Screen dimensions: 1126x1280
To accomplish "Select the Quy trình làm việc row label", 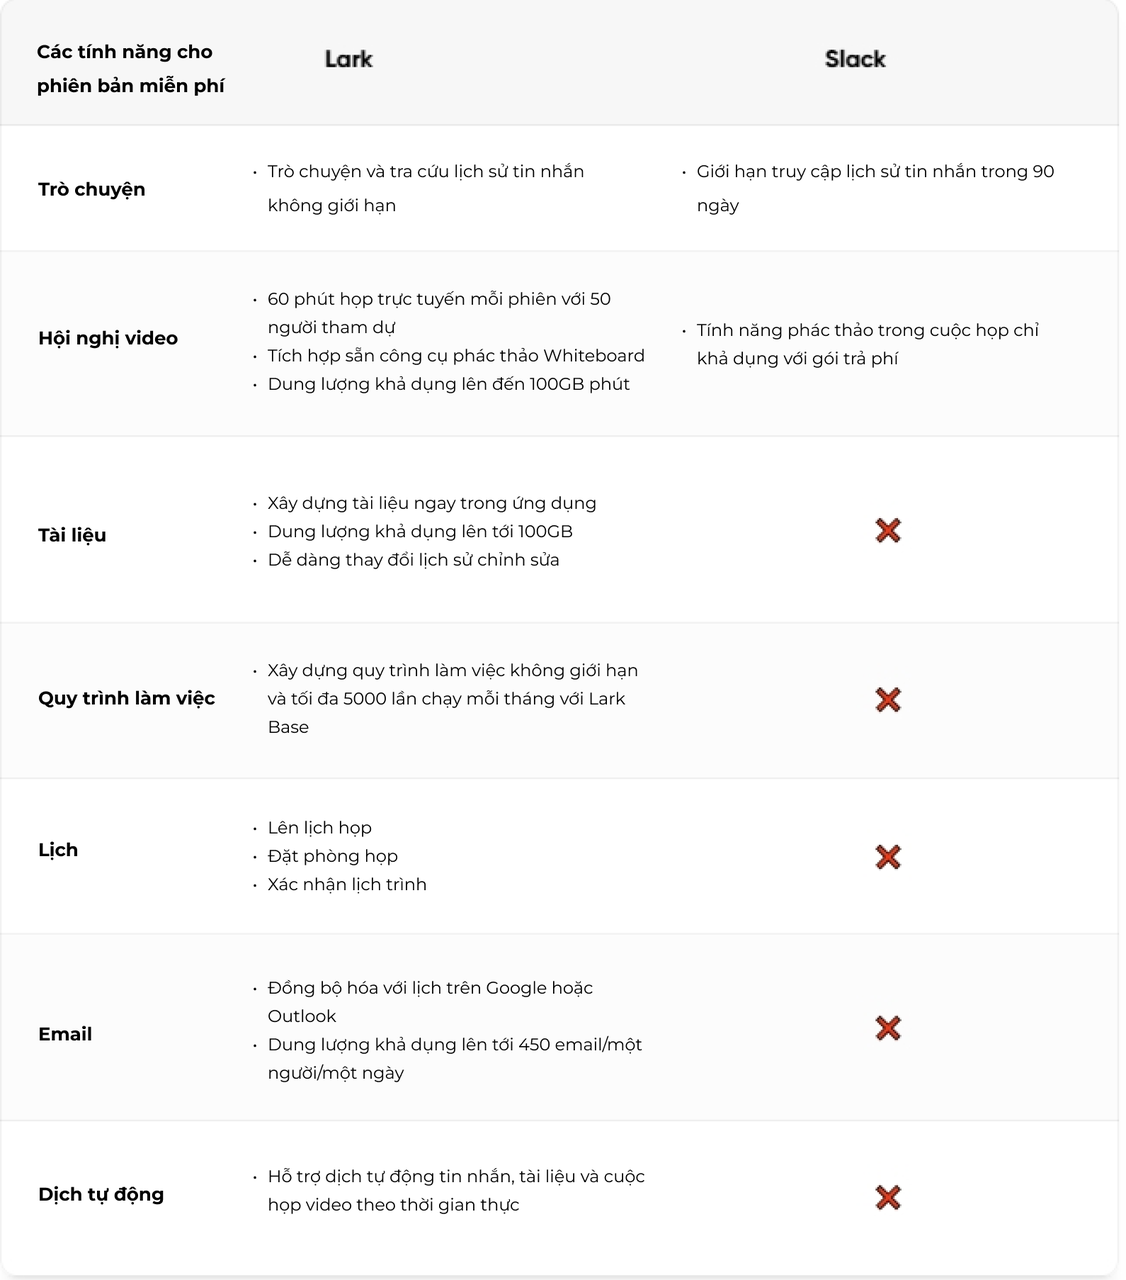I will 127,698.
